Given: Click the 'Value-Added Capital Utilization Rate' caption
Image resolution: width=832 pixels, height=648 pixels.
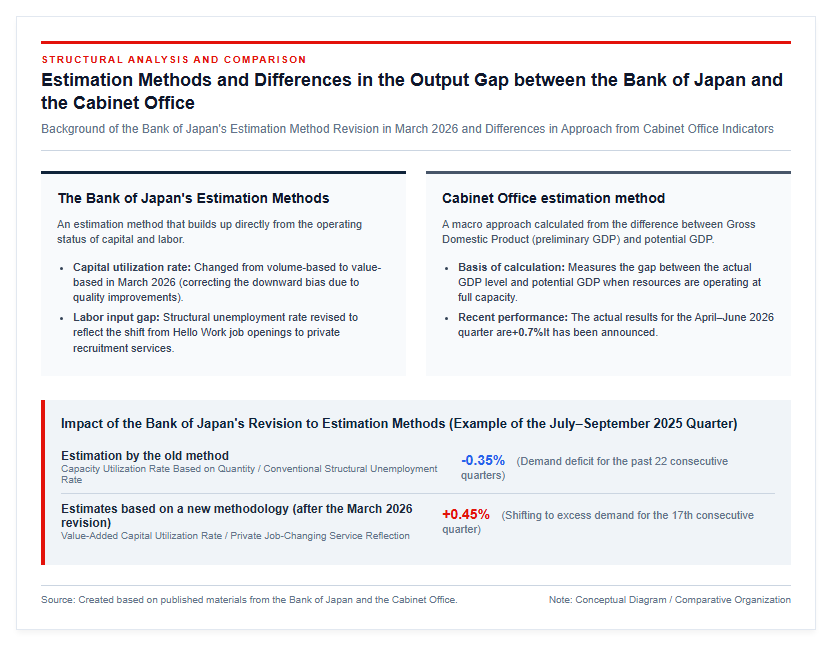Looking at the screenshot, I should pos(235,536).
